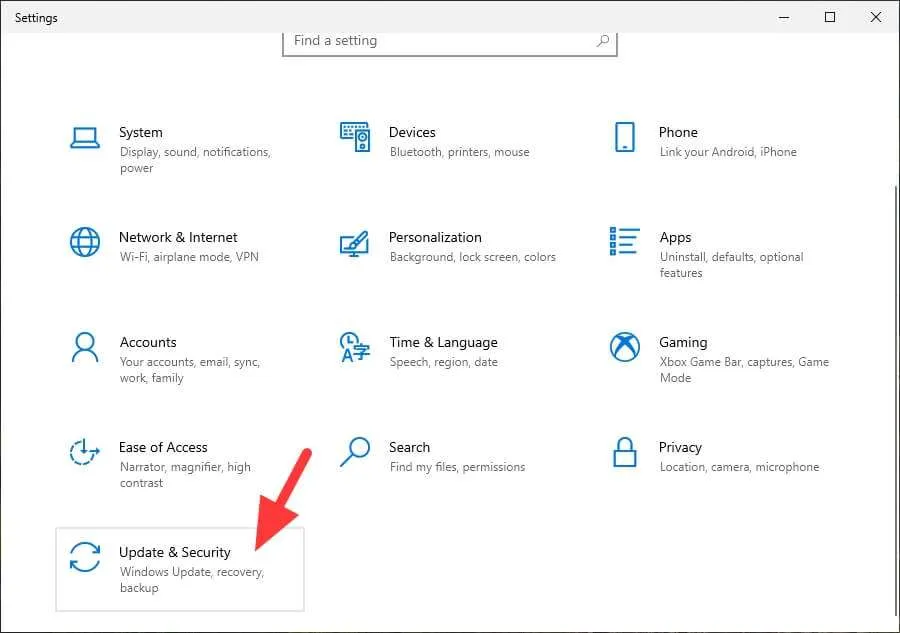Viewport: 900px width, 633px height.
Task: Click the Ease of Access icon
Action: point(84,452)
